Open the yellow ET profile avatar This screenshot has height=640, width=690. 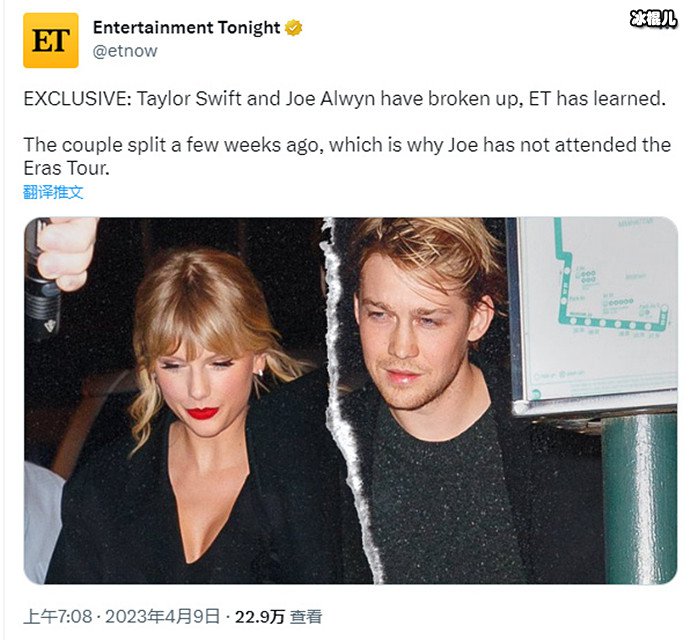[x=51, y=40]
